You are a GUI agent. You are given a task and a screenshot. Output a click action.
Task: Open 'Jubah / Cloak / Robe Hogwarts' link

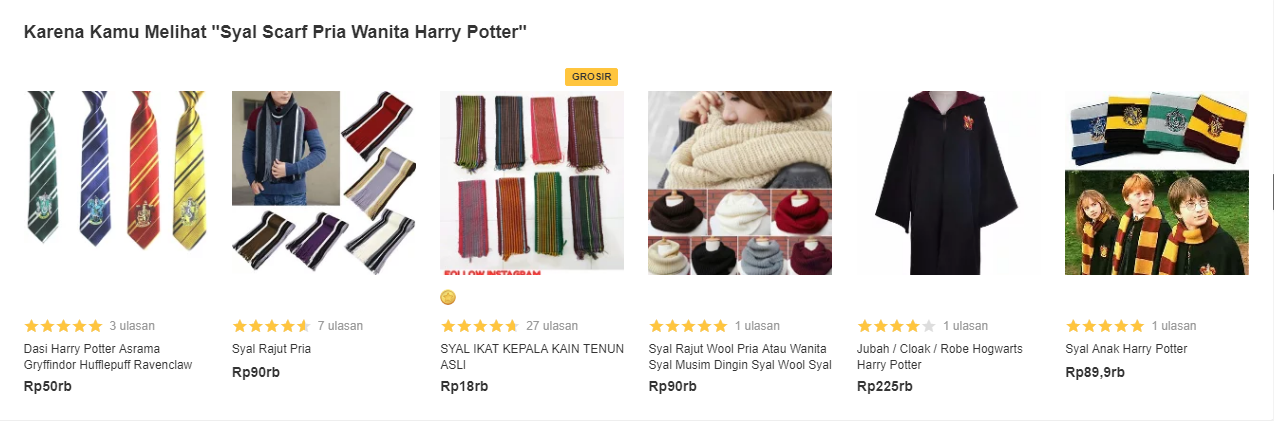[939, 357]
